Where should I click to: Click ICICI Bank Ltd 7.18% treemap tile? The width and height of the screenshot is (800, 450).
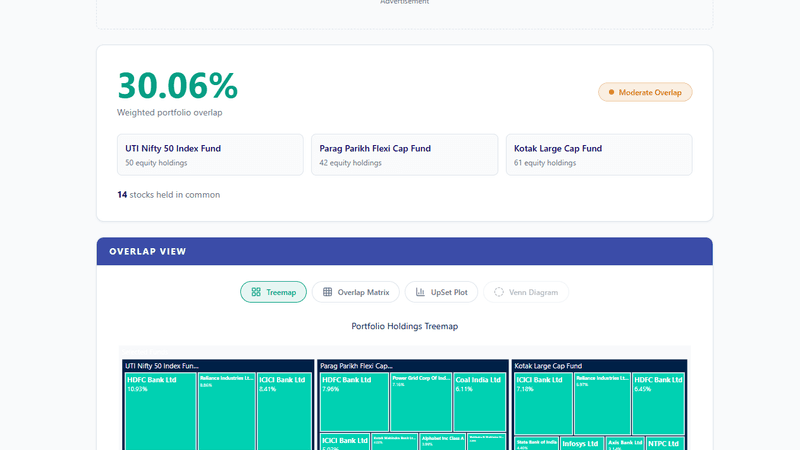pos(543,404)
